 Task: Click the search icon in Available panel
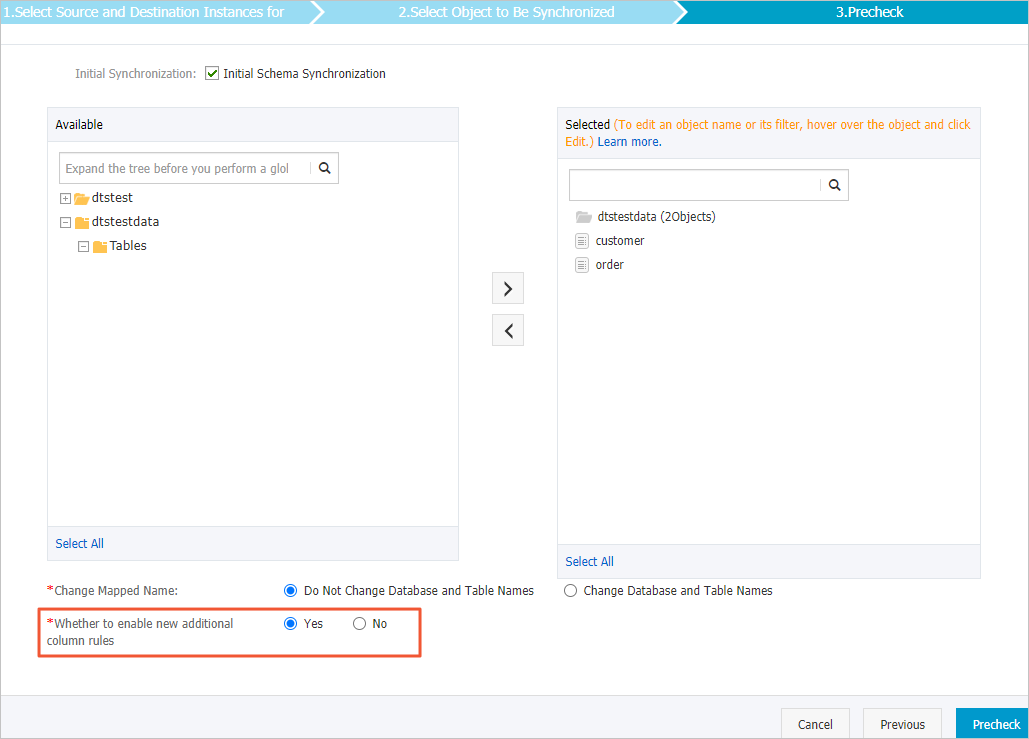tap(324, 168)
